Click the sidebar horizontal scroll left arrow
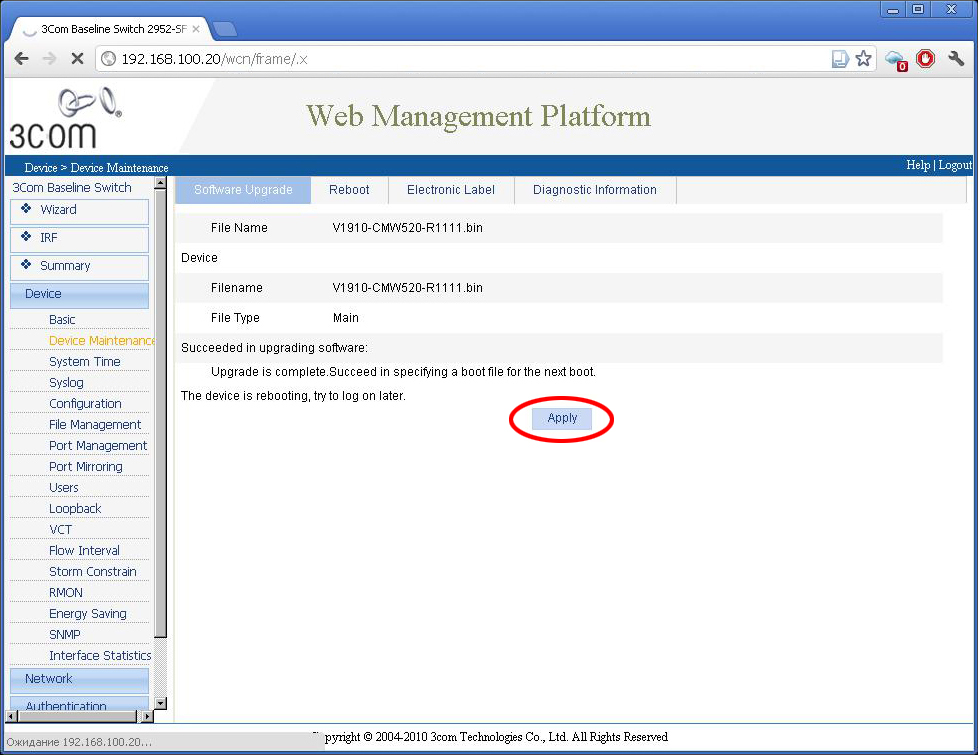 [11, 717]
